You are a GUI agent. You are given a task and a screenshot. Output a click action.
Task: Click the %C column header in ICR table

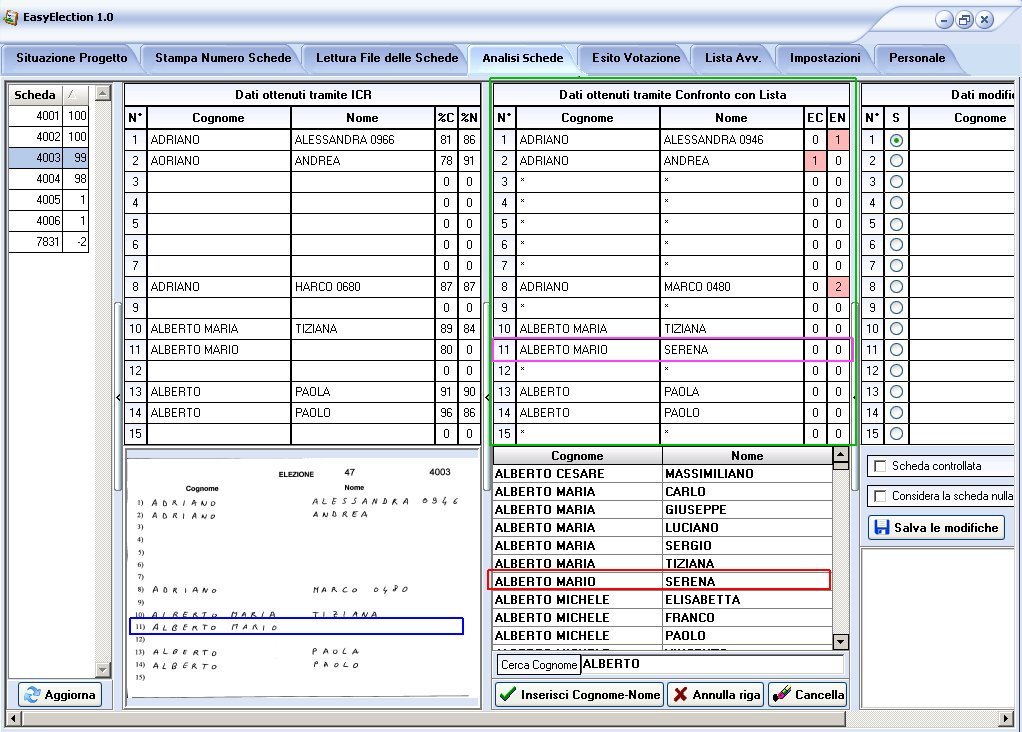click(x=446, y=118)
